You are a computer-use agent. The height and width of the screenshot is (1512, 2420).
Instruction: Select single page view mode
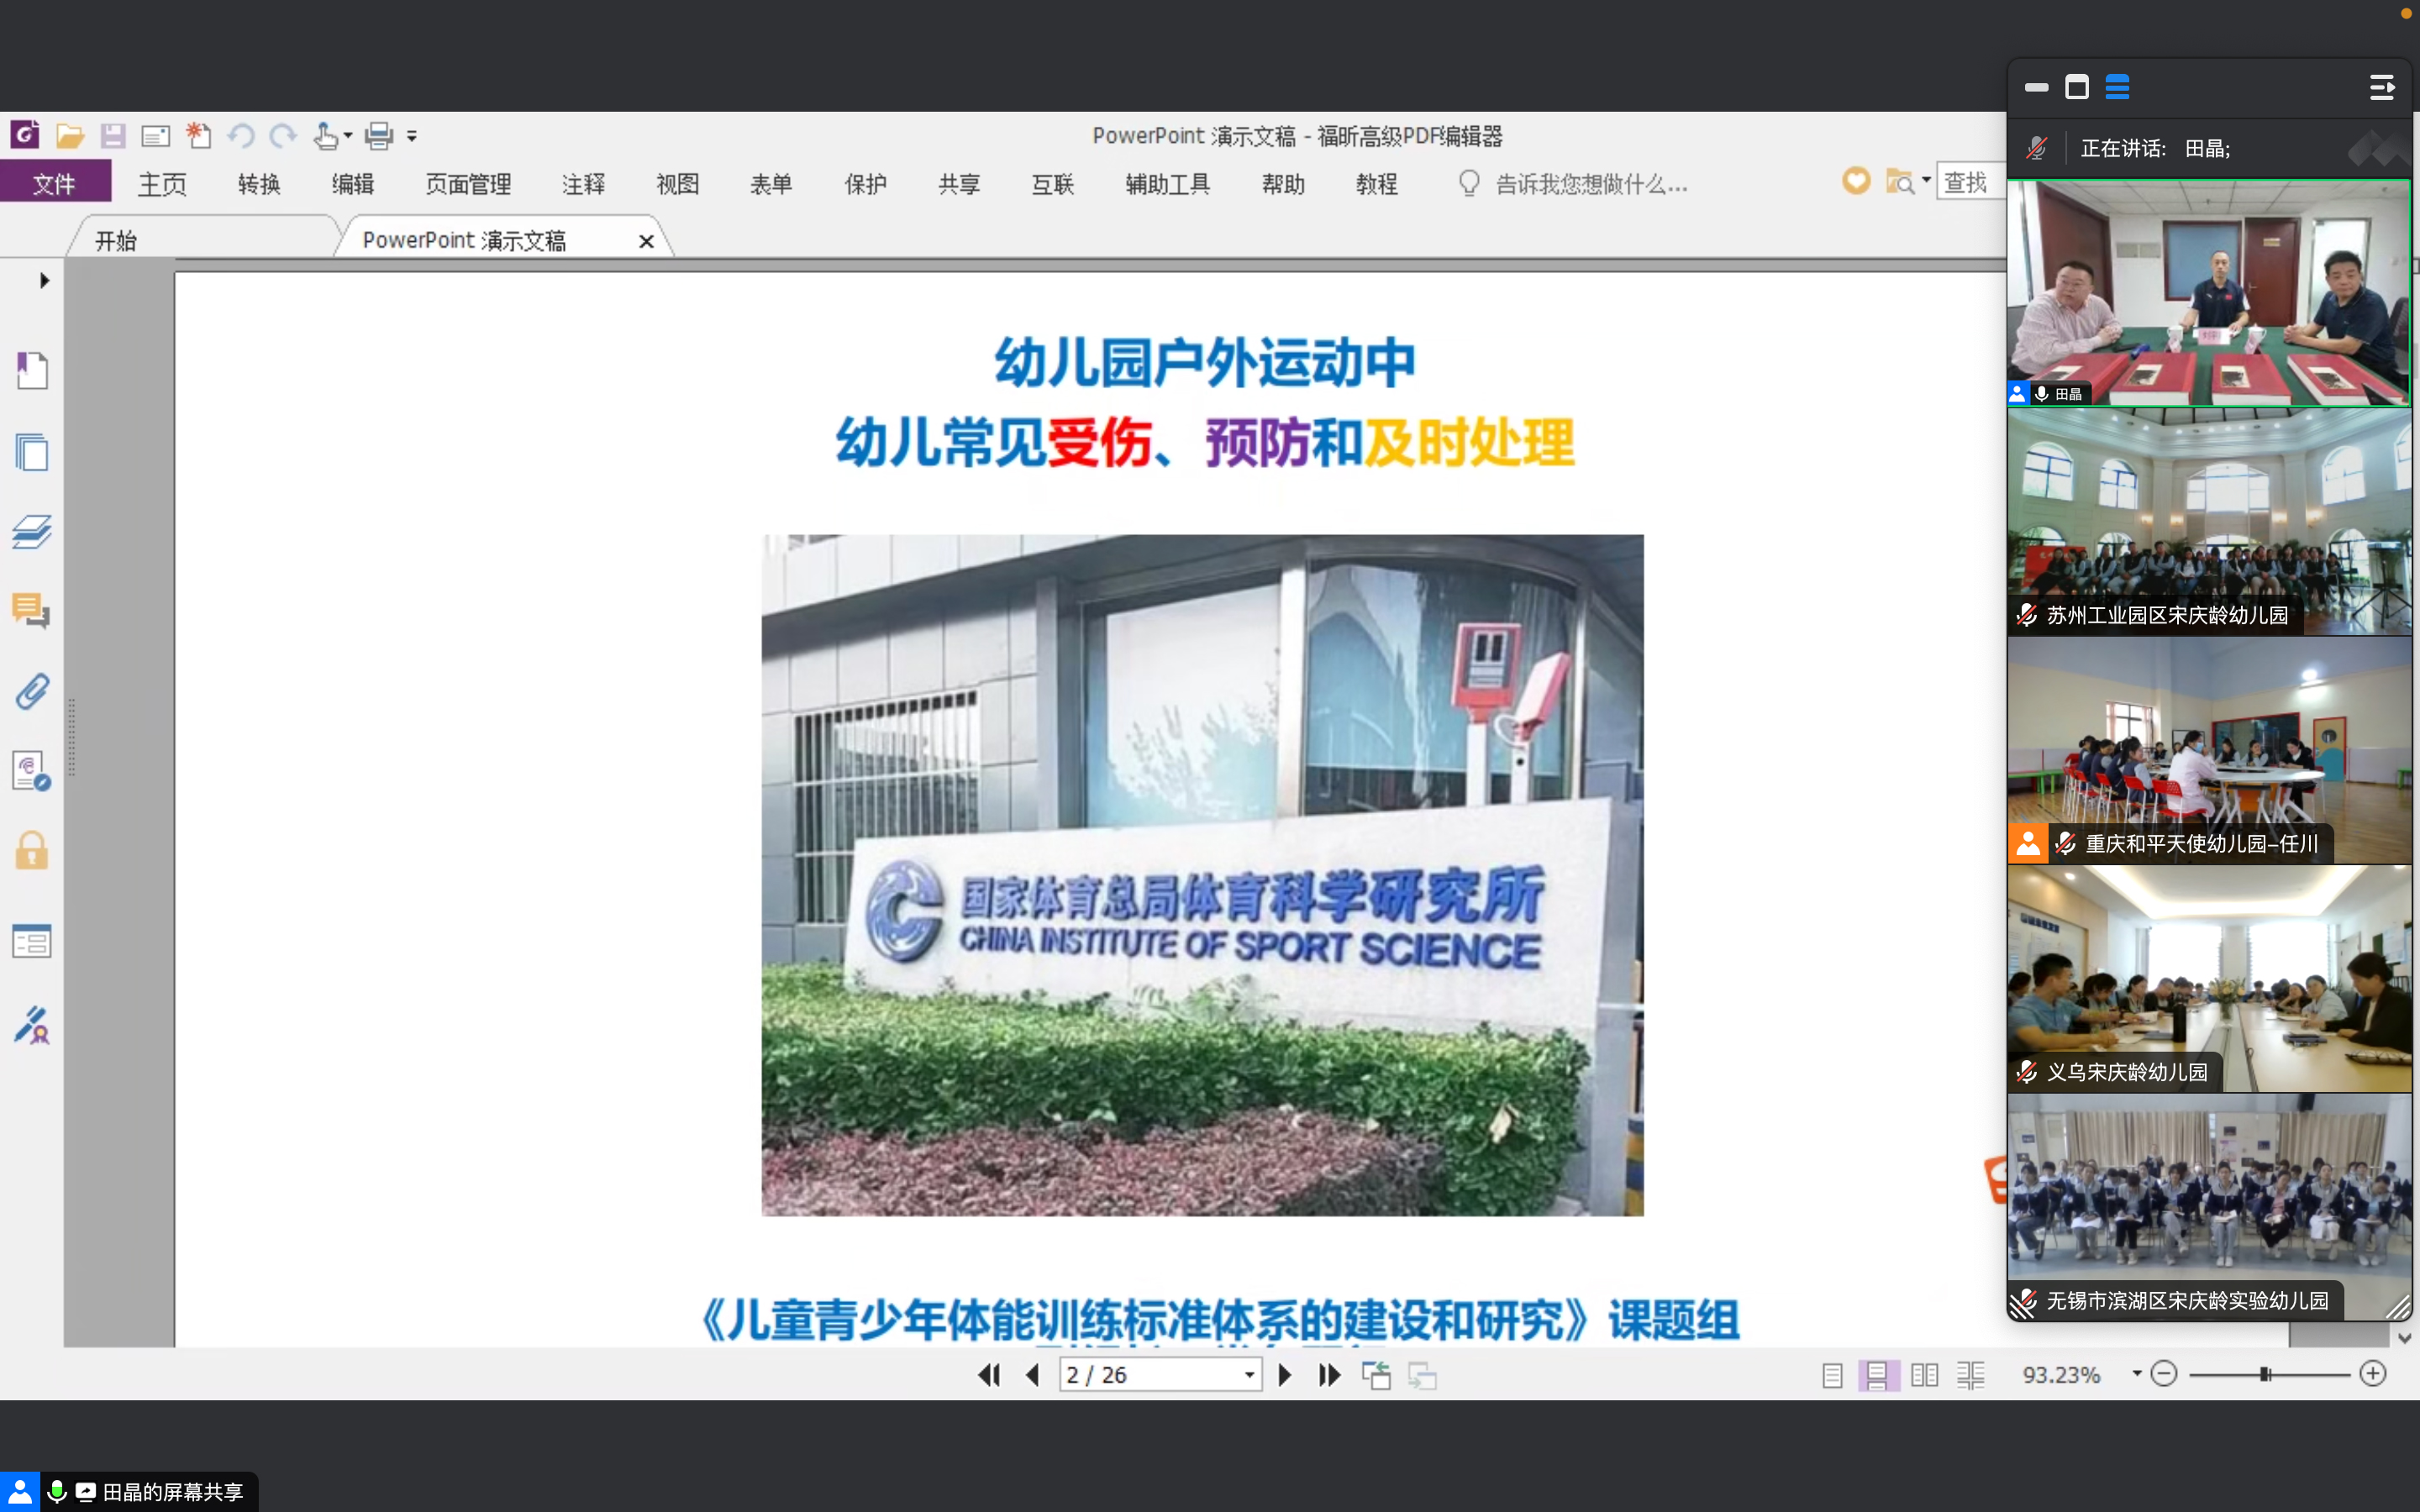pyautogui.click(x=1832, y=1376)
